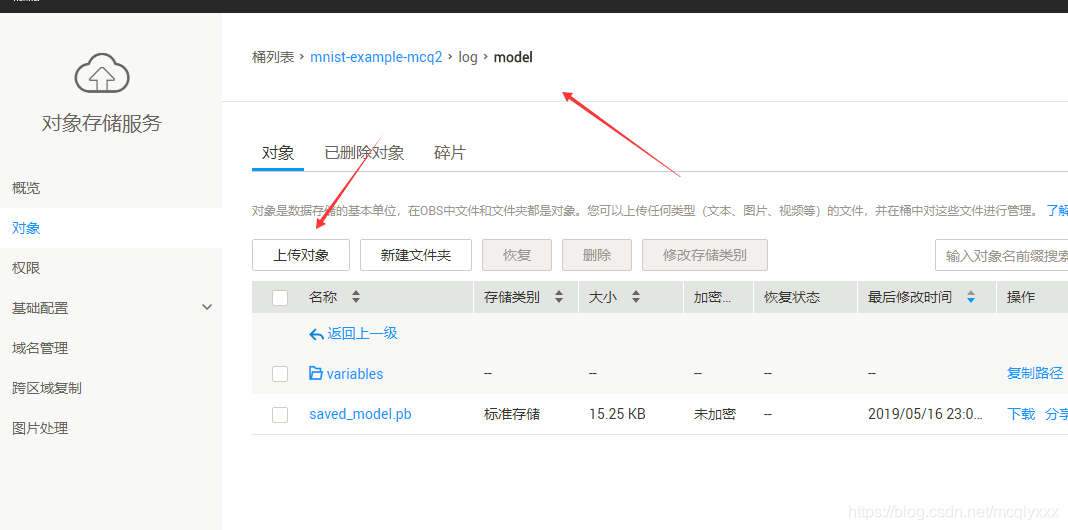Click the 未加密 encryption cell

point(714,414)
